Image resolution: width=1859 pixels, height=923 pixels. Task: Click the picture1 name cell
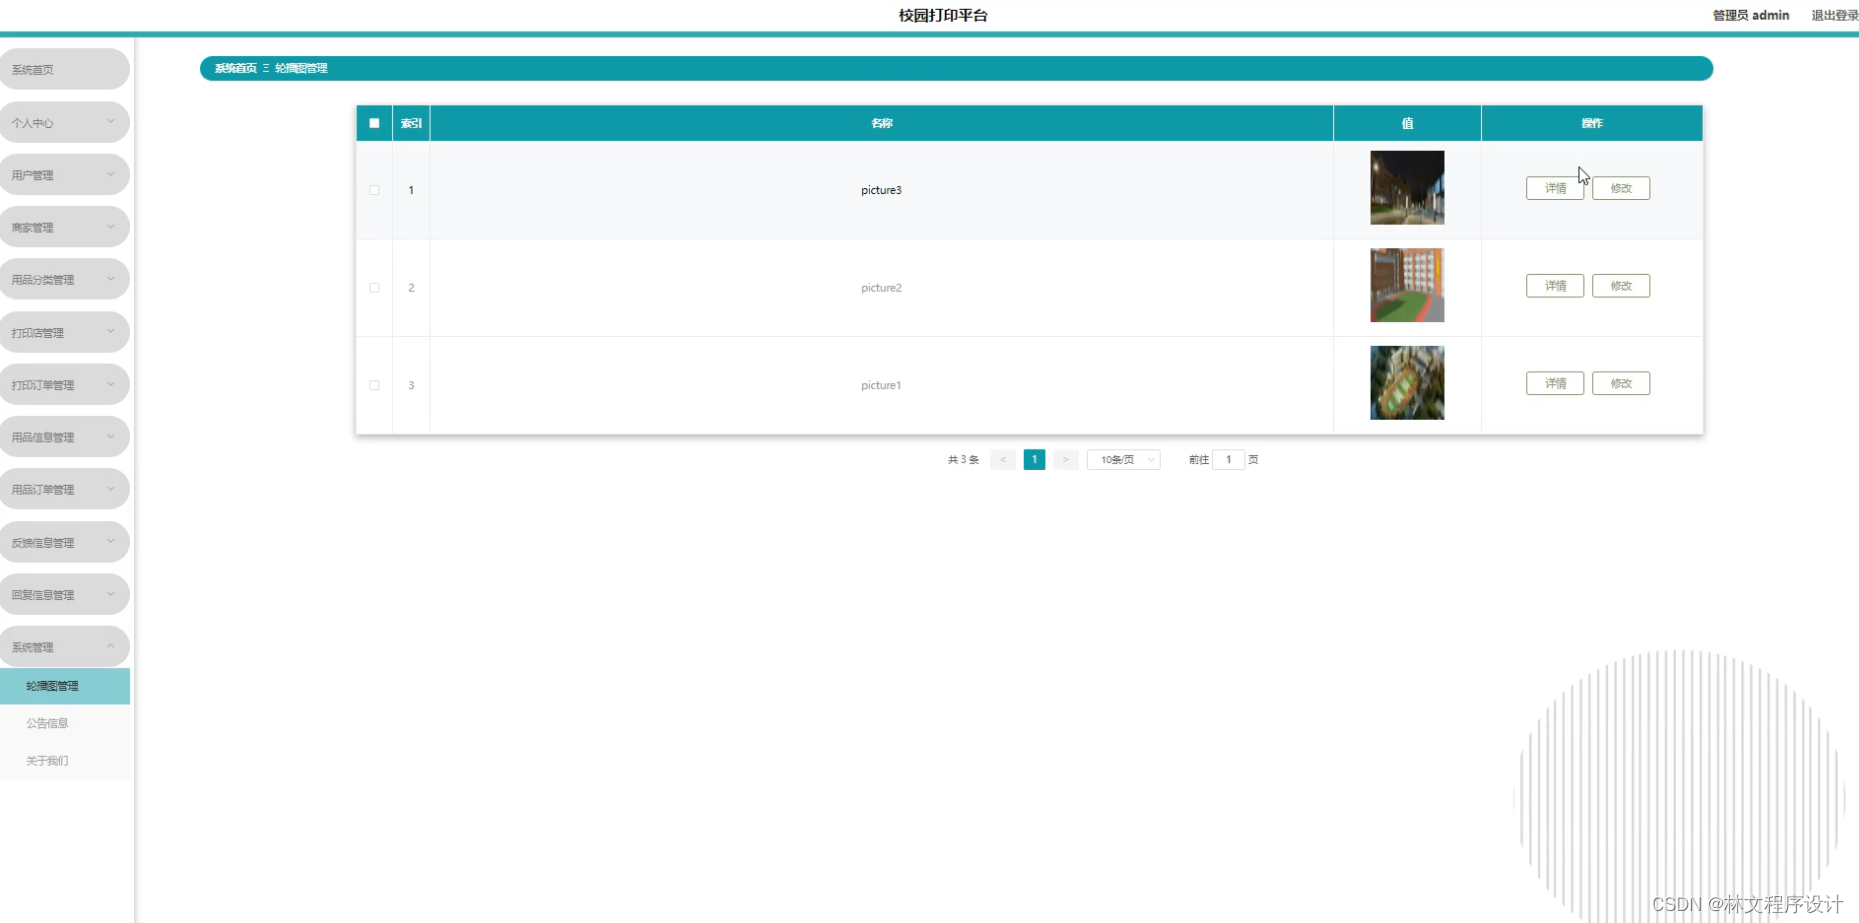(881, 385)
